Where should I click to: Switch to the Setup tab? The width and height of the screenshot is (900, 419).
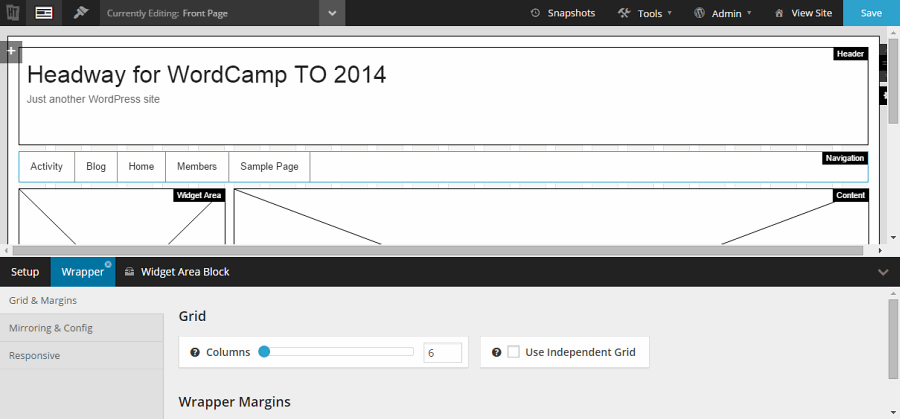[x=25, y=272]
